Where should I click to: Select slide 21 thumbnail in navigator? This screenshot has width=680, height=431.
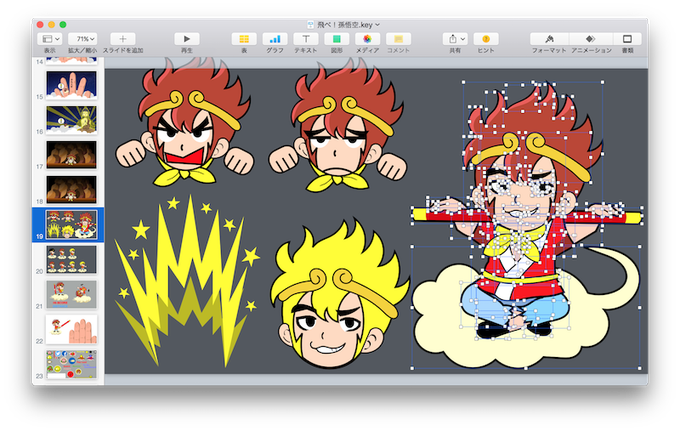pyautogui.click(x=72, y=294)
